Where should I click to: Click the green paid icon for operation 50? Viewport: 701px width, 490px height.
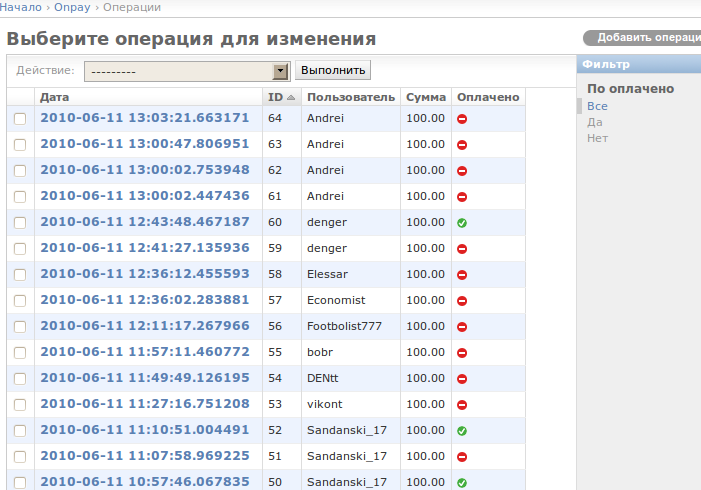pos(462,482)
